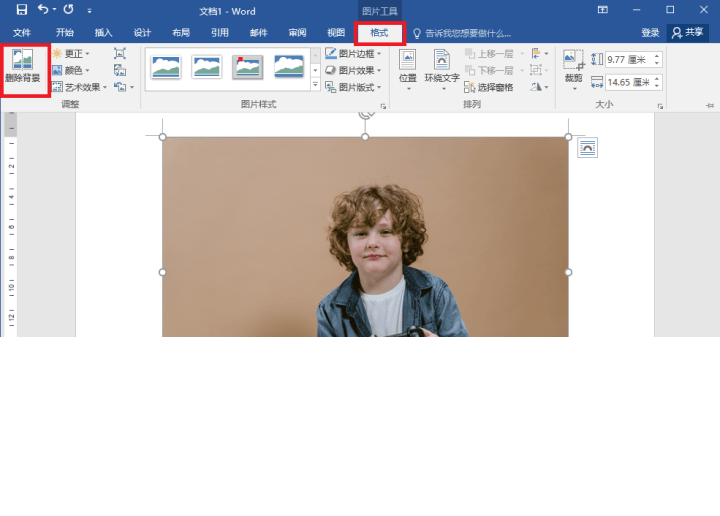Switch to the 邮件 mailings tab

coord(259,33)
